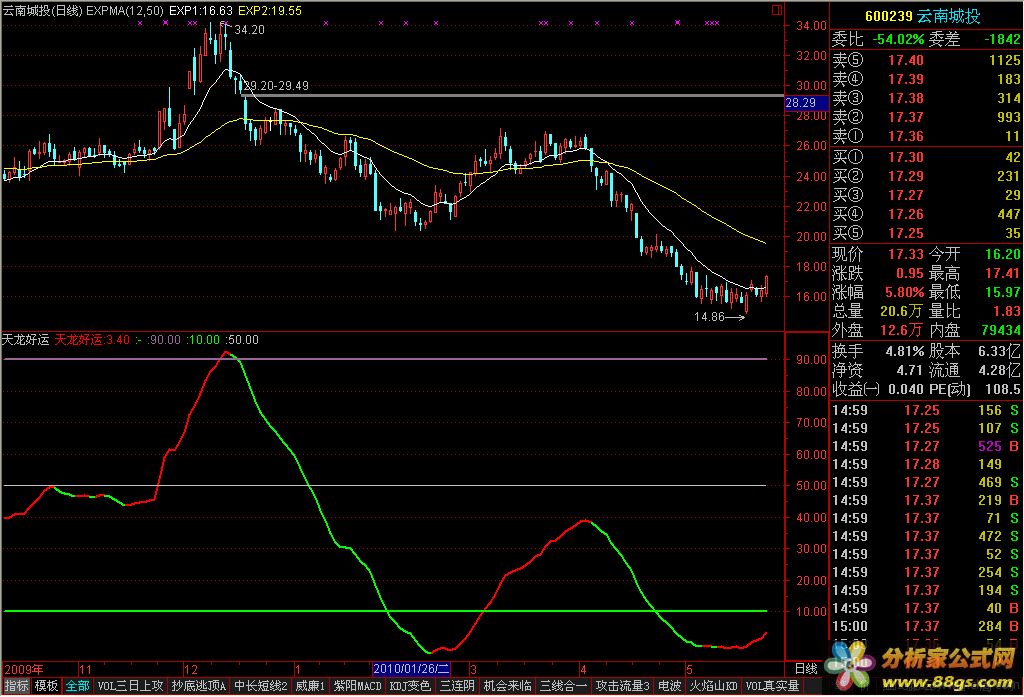Select the 指标 tab
Screen dimensions: 1024x697
pos(16,685)
